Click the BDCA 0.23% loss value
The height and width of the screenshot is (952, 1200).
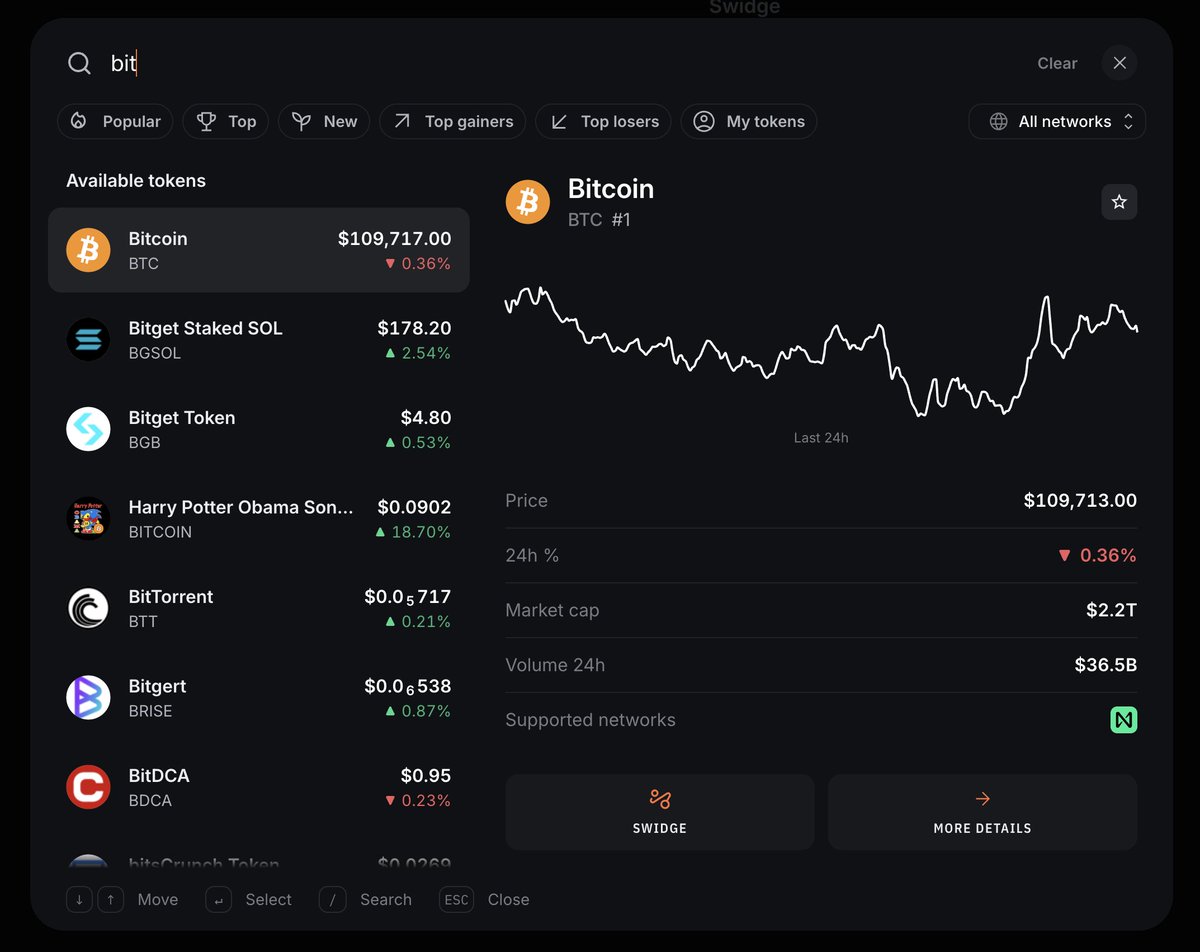(418, 801)
